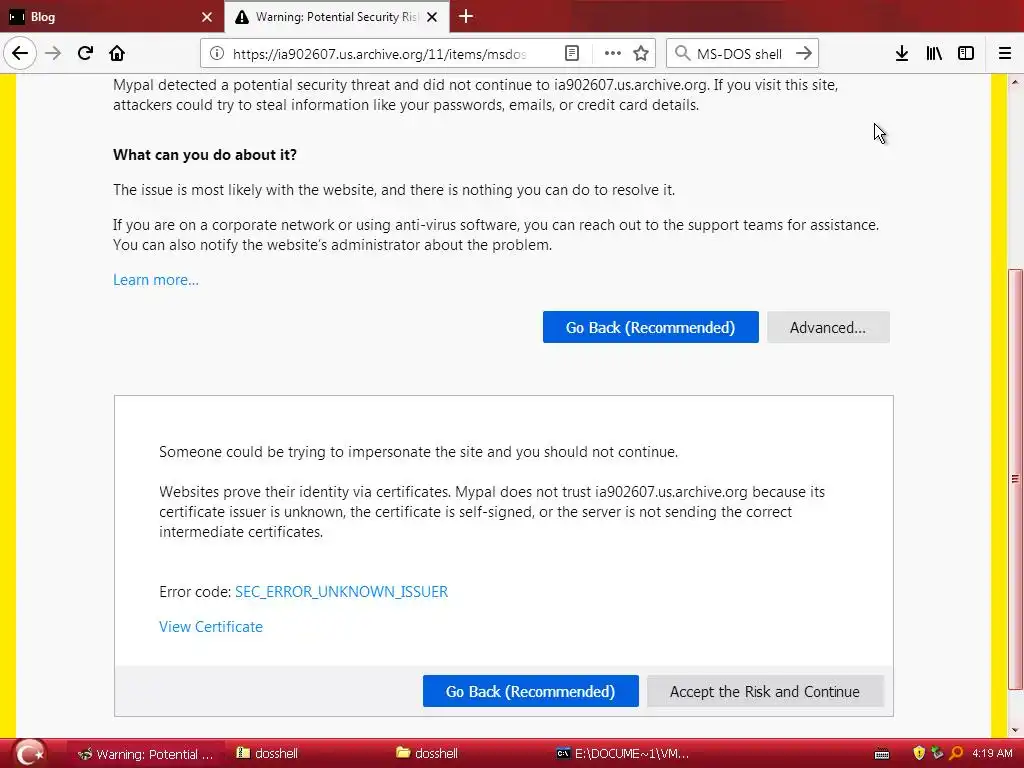Image resolution: width=1024 pixels, height=768 pixels.
Task: Toggle the sidebar view icon
Action: click(966, 54)
